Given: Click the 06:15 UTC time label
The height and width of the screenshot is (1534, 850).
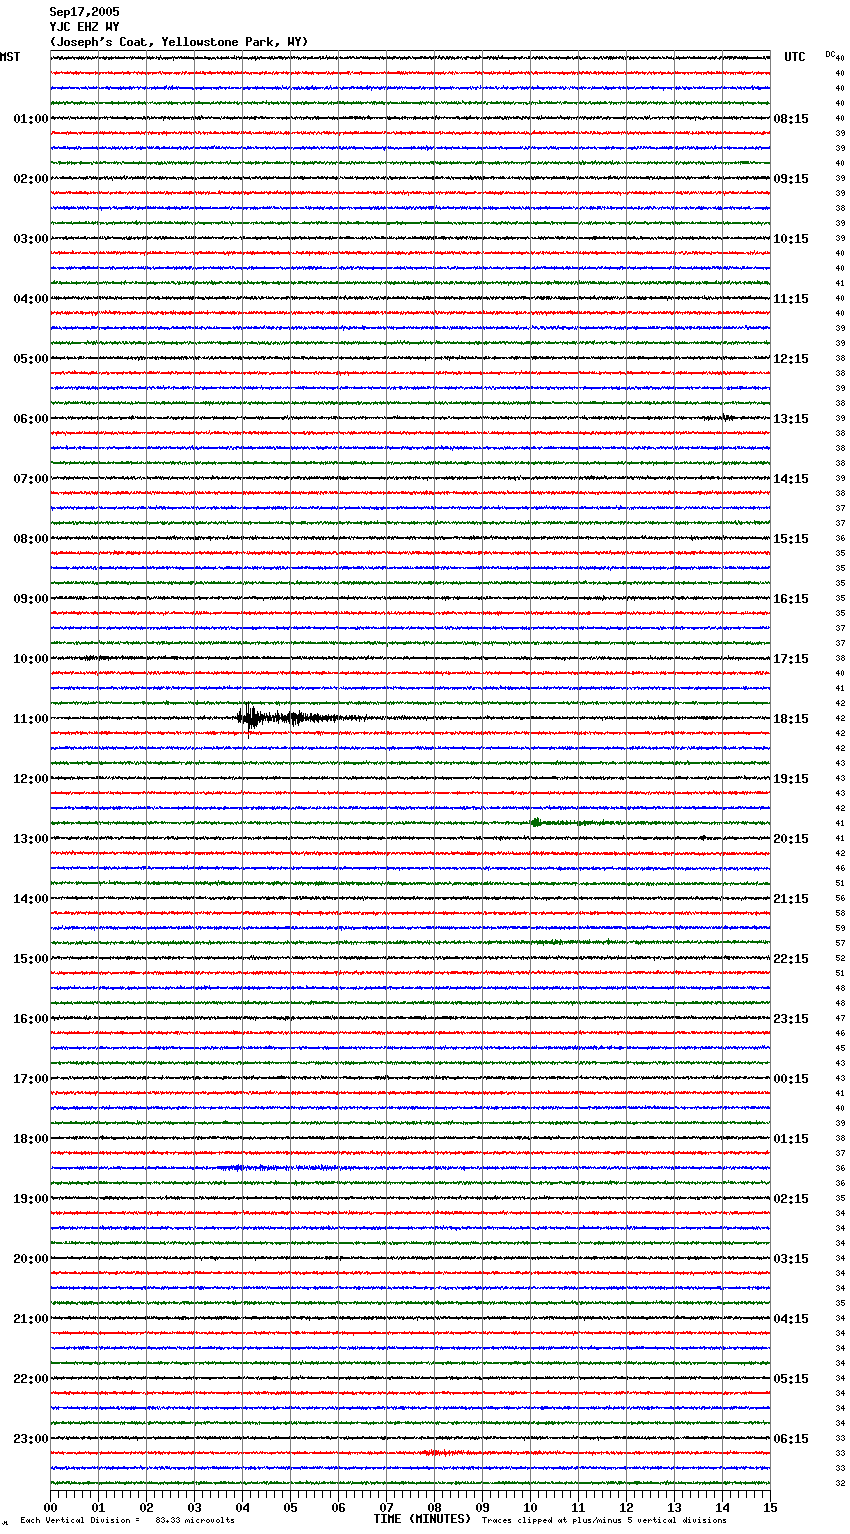Looking at the screenshot, I should (791, 1439).
